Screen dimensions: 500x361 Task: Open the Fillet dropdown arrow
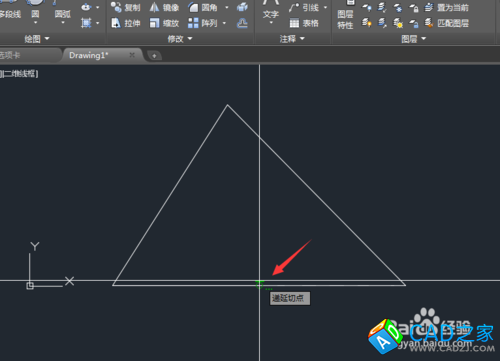pos(227,7)
